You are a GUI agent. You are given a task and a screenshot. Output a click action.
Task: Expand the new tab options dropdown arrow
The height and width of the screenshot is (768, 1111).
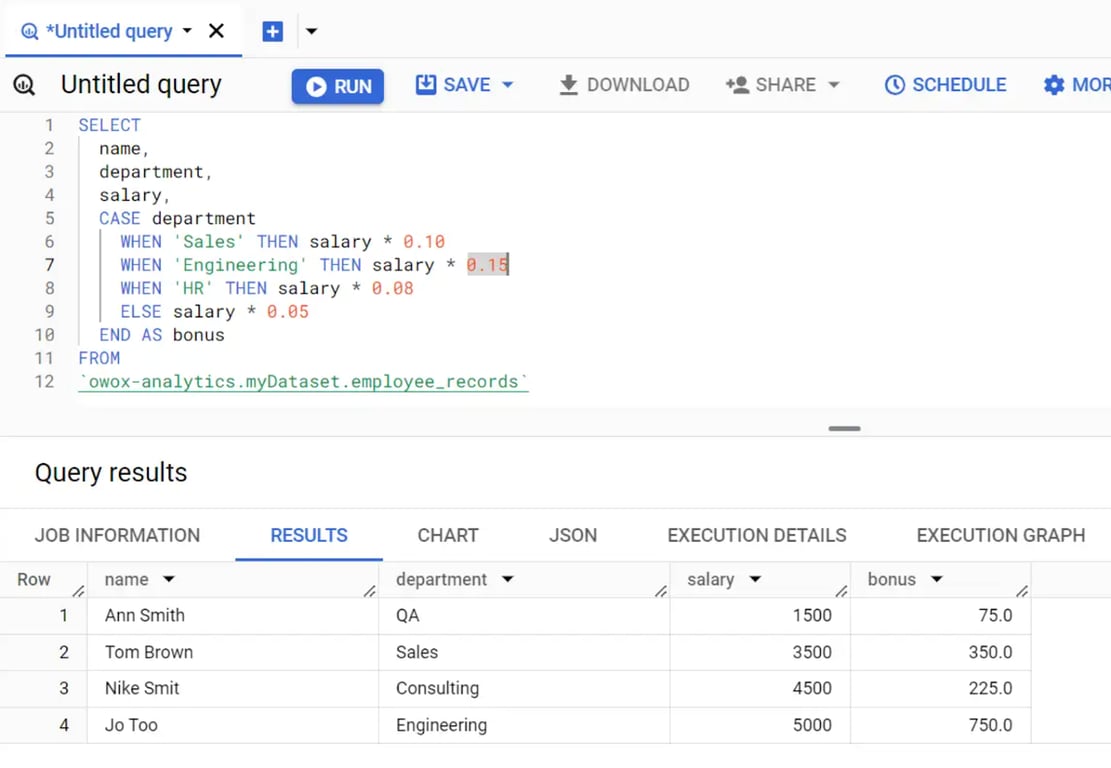[x=311, y=31]
